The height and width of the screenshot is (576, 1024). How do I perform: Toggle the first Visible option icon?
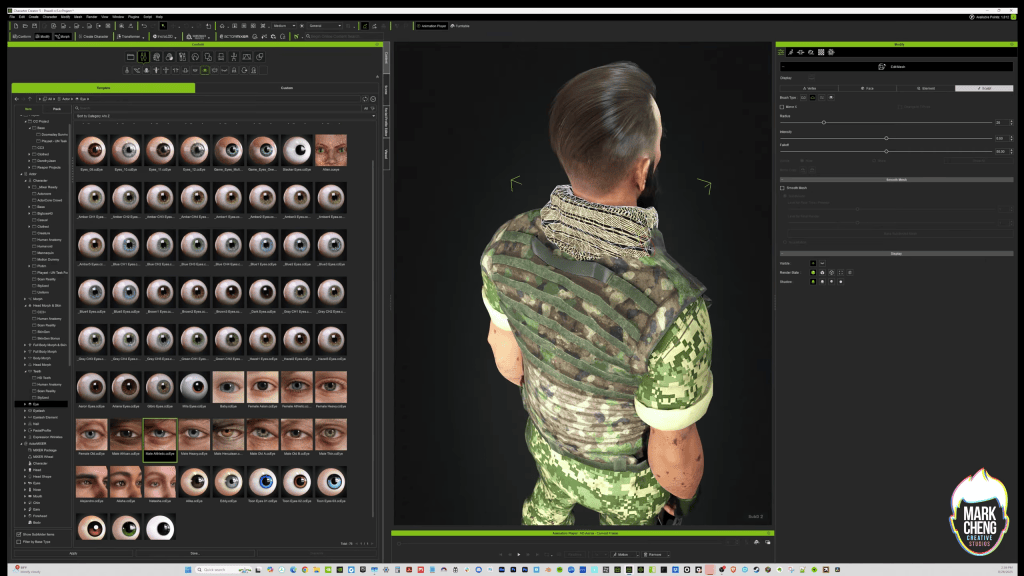pos(813,263)
